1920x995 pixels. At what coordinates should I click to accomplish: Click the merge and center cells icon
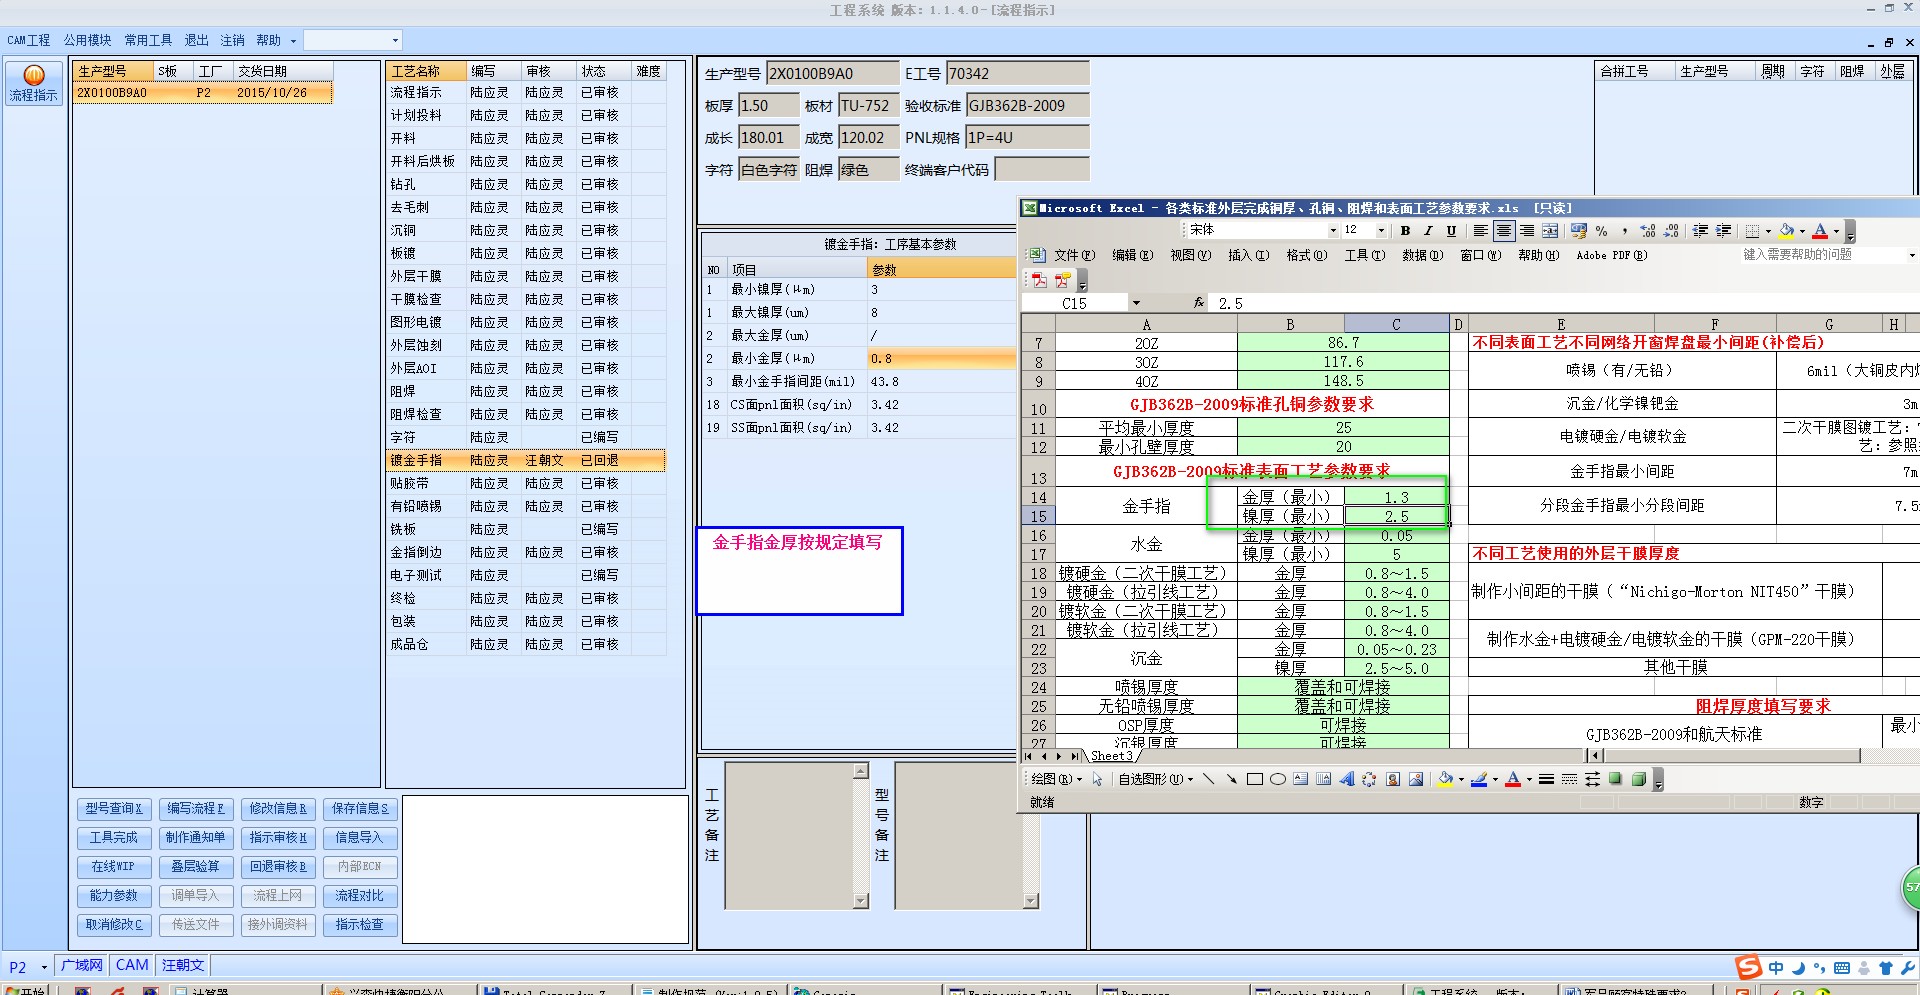click(1549, 231)
